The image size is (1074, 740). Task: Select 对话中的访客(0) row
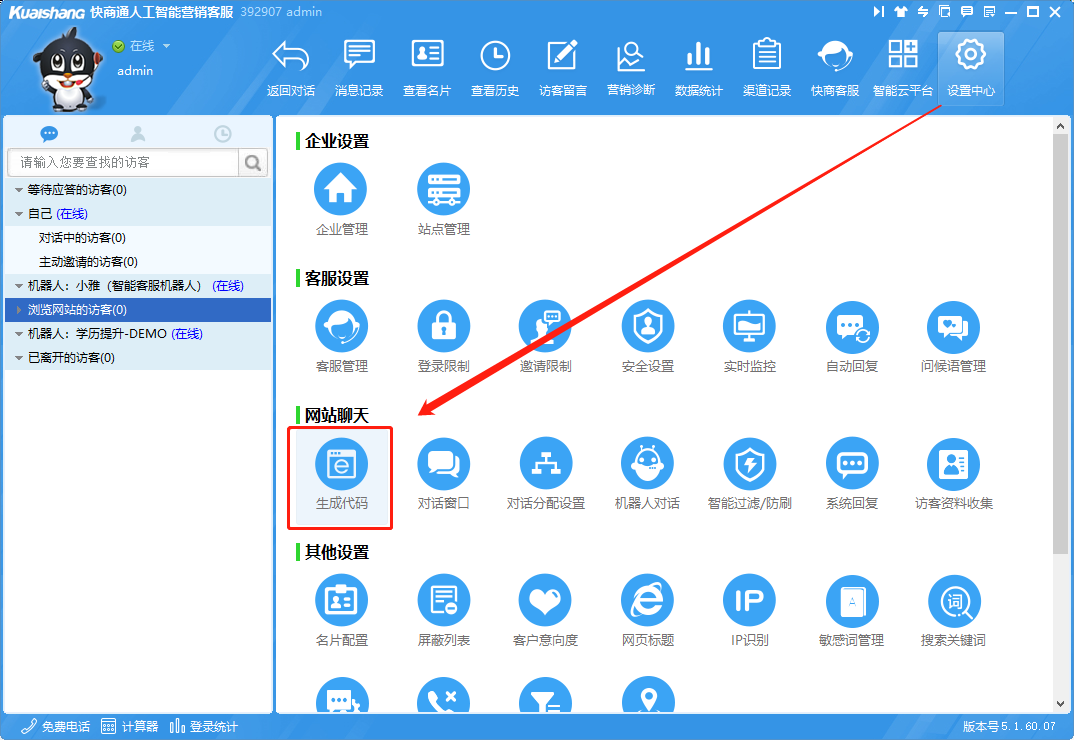[x=138, y=238]
